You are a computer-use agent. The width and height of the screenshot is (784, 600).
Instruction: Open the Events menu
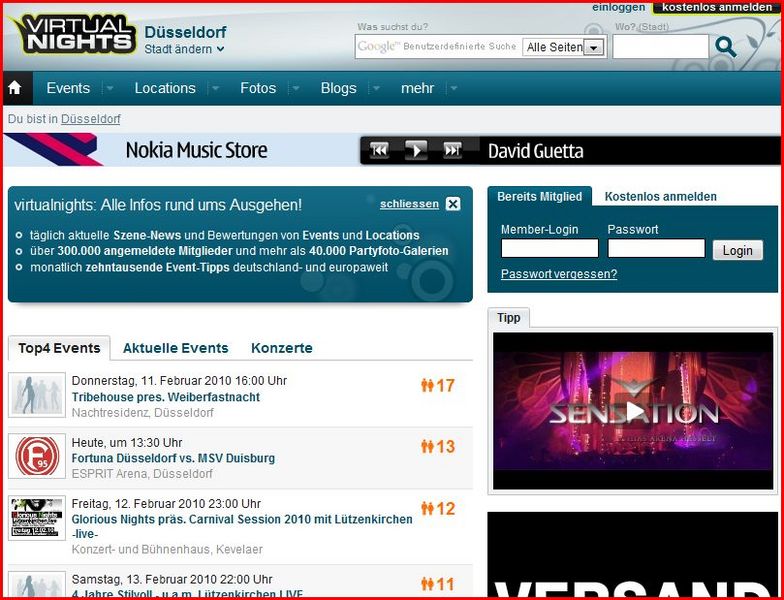(68, 88)
